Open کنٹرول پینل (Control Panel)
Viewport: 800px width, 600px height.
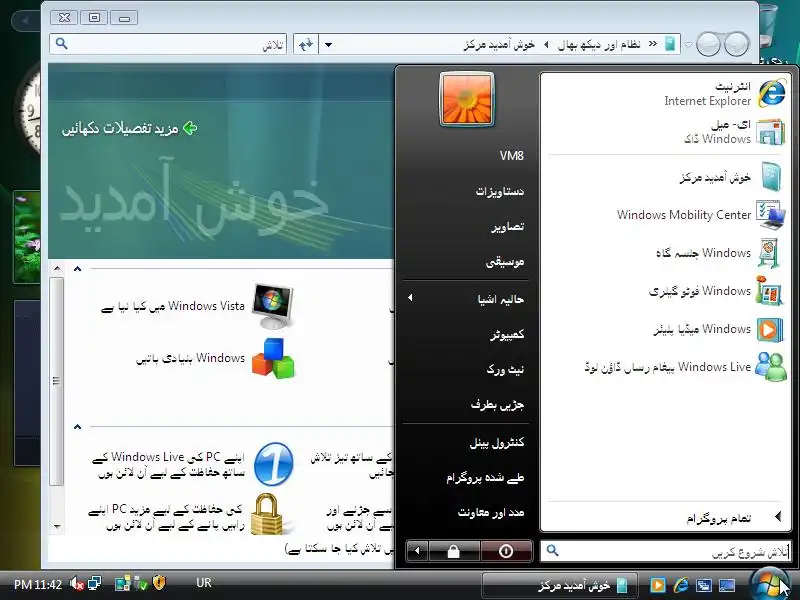click(496, 443)
